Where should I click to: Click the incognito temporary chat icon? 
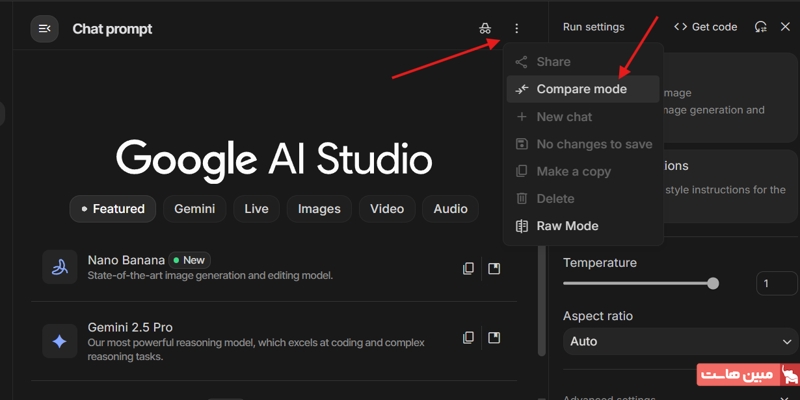click(485, 29)
